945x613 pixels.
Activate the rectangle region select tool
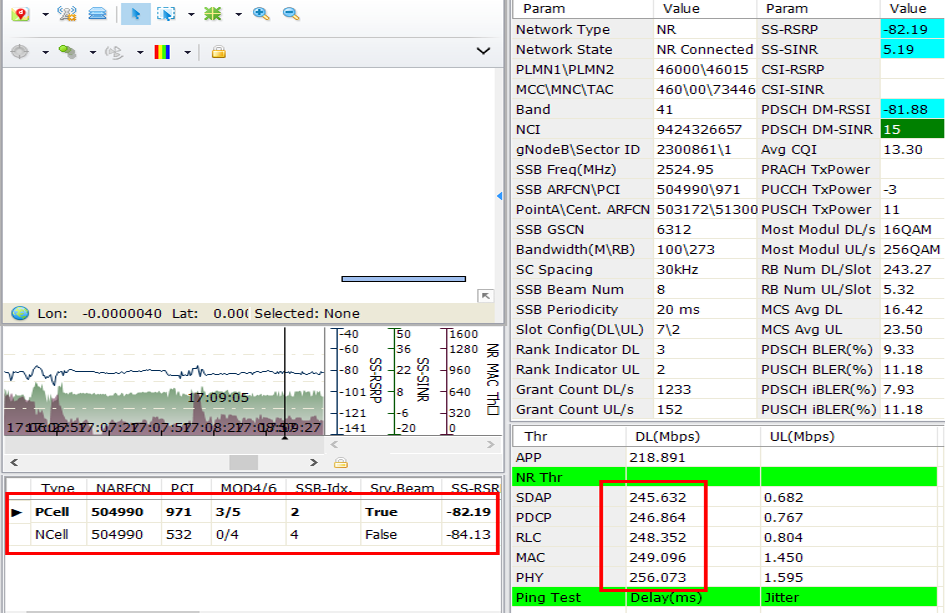tap(167, 14)
